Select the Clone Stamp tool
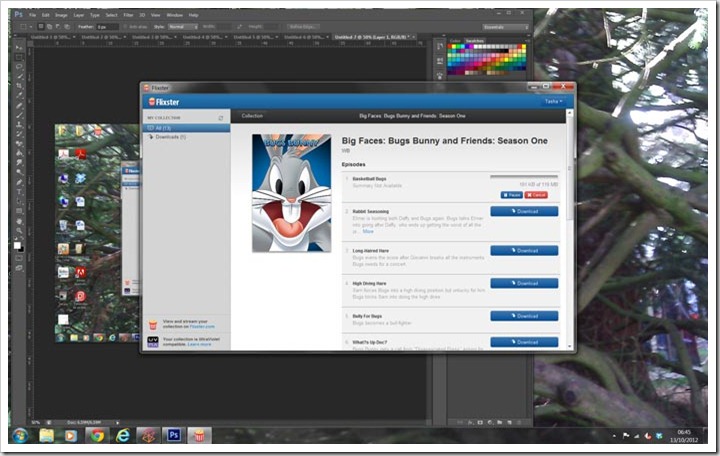Image resolution: width=720 pixels, height=456 pixels. [19, 125]
